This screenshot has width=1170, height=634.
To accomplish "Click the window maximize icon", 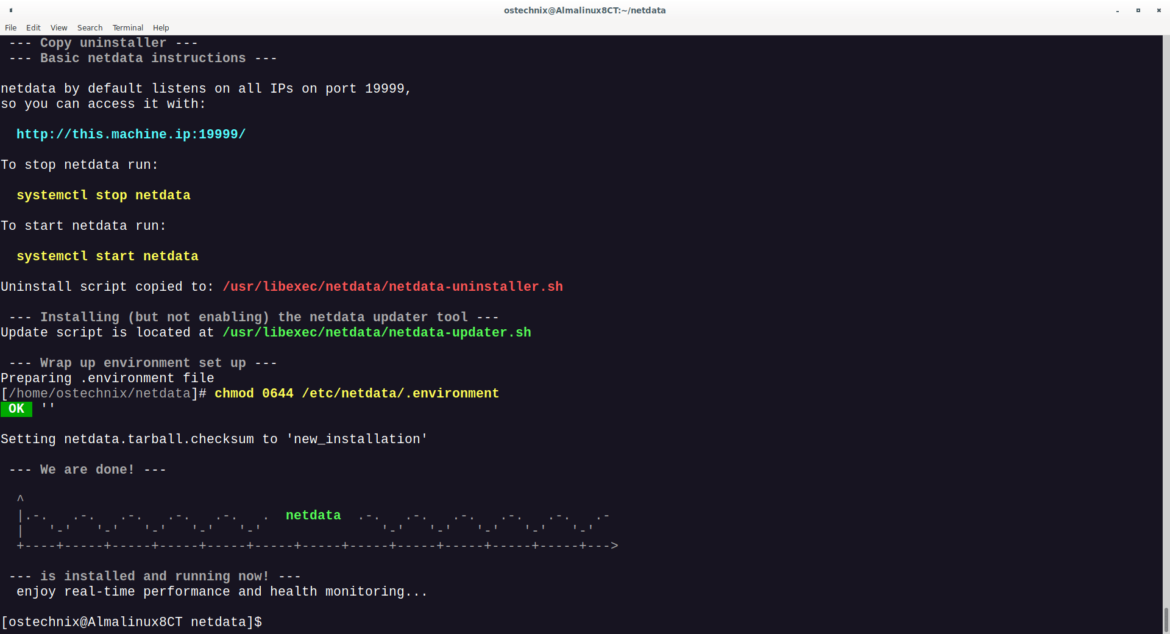I will [x=1138, y=10].
